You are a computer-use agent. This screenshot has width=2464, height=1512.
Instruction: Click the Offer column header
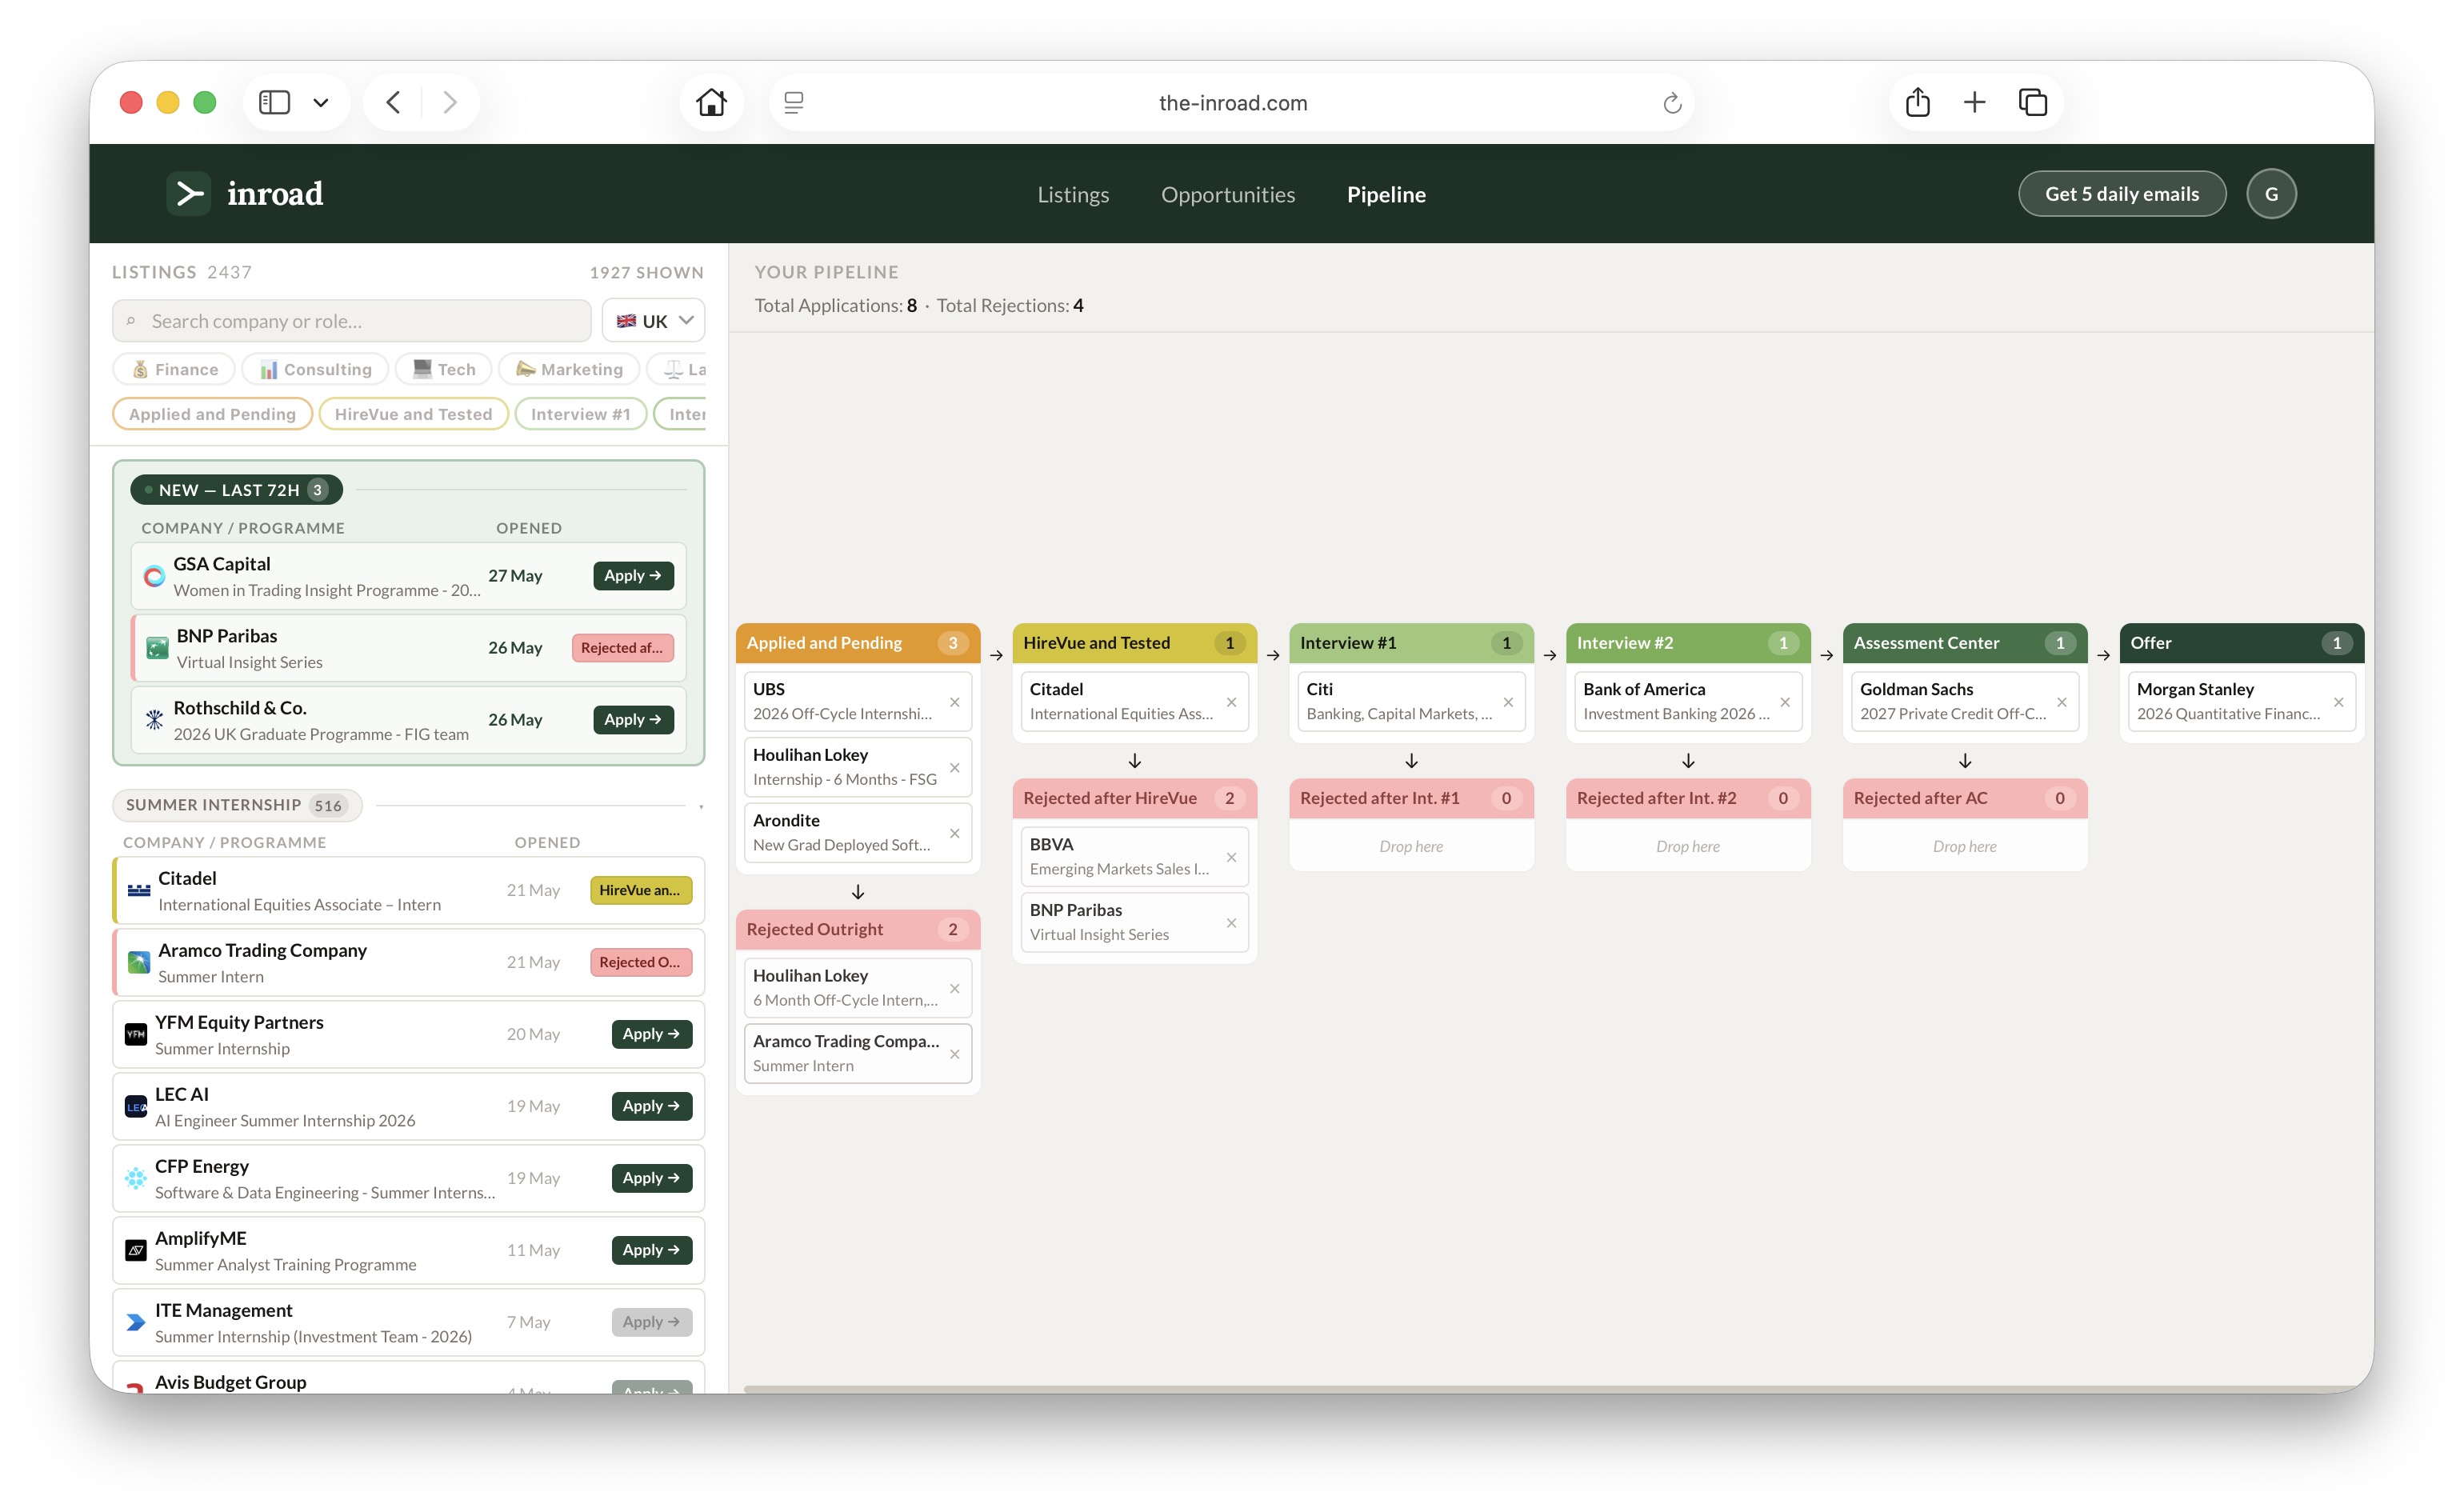pos(2241,643)
